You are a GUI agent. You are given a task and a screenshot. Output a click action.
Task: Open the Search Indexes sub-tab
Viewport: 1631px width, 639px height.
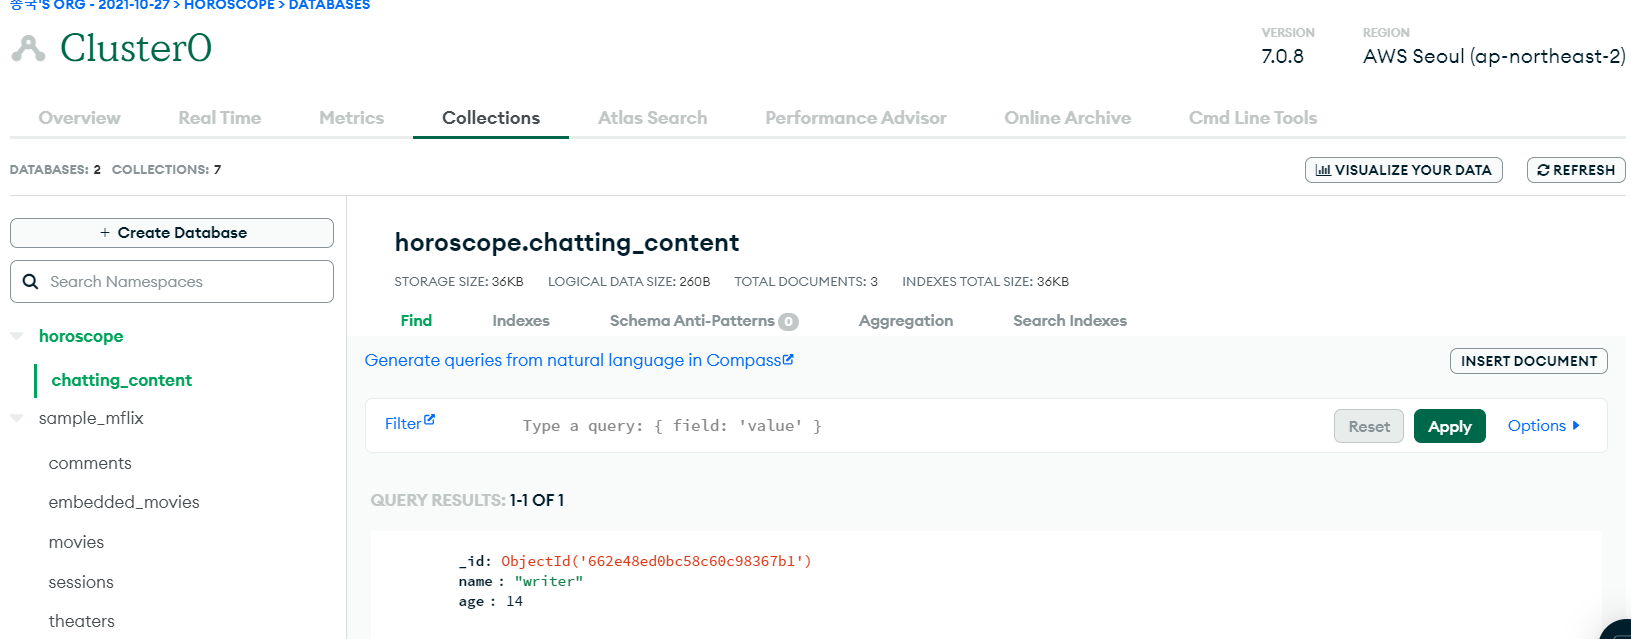1070,321
